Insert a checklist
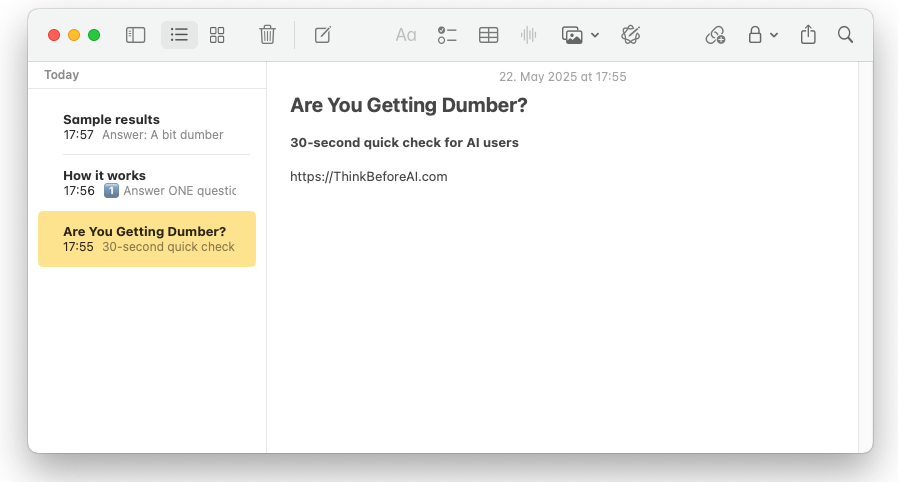The image size is (898, 482). pyautogui.click(x=447, y=35)
